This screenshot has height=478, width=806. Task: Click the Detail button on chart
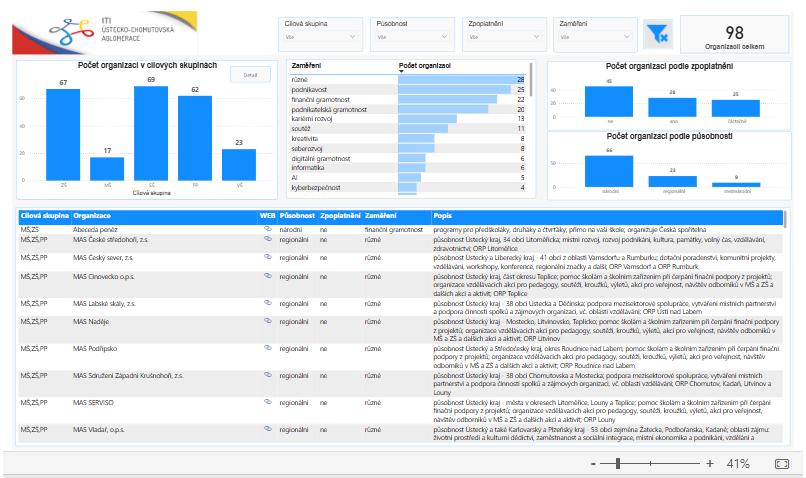click(x=250, y=75)
